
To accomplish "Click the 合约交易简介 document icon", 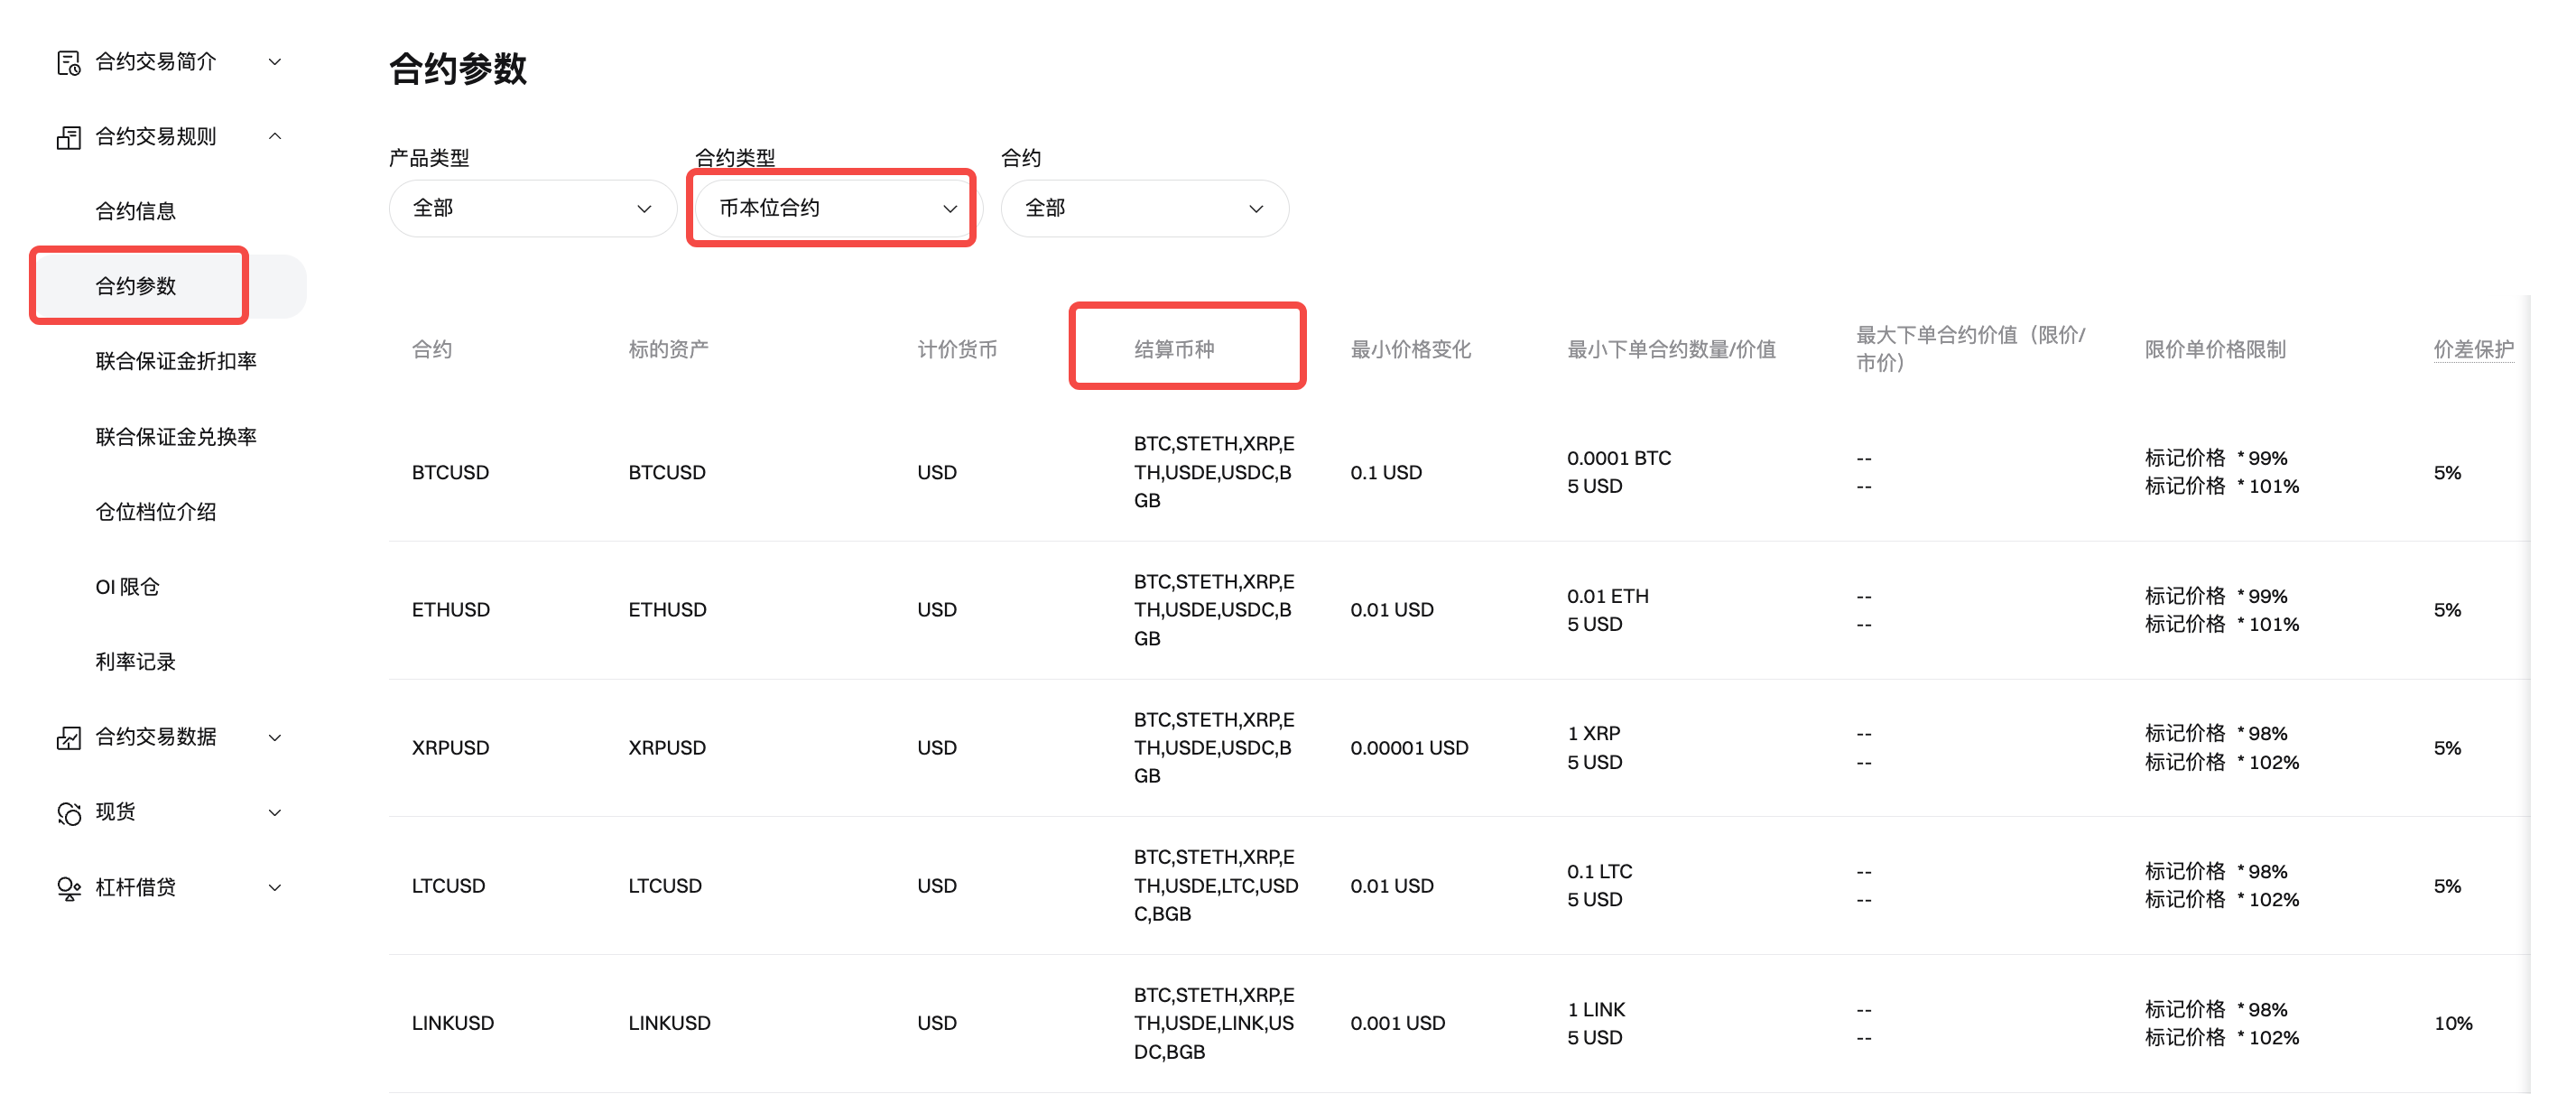I will click(x=68, y=63).
